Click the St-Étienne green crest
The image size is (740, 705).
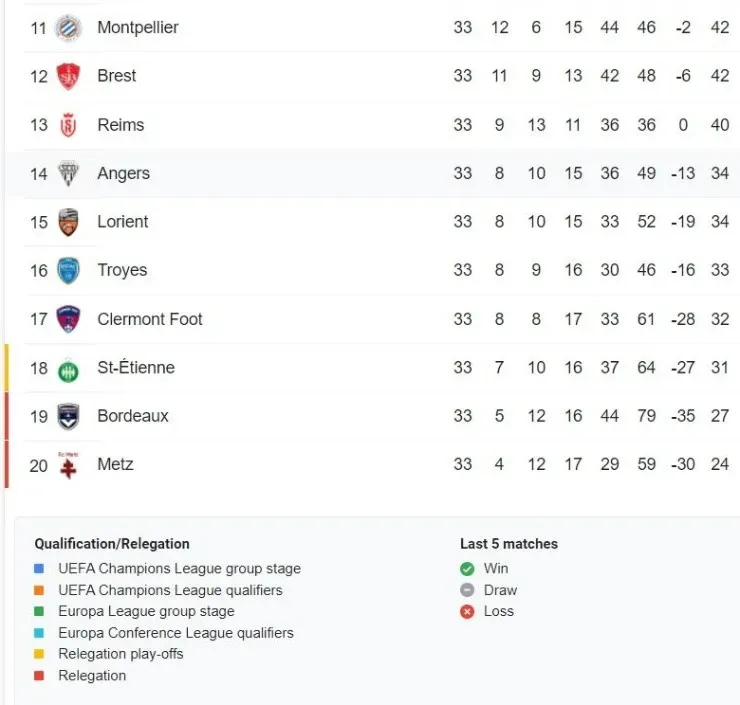68,368
